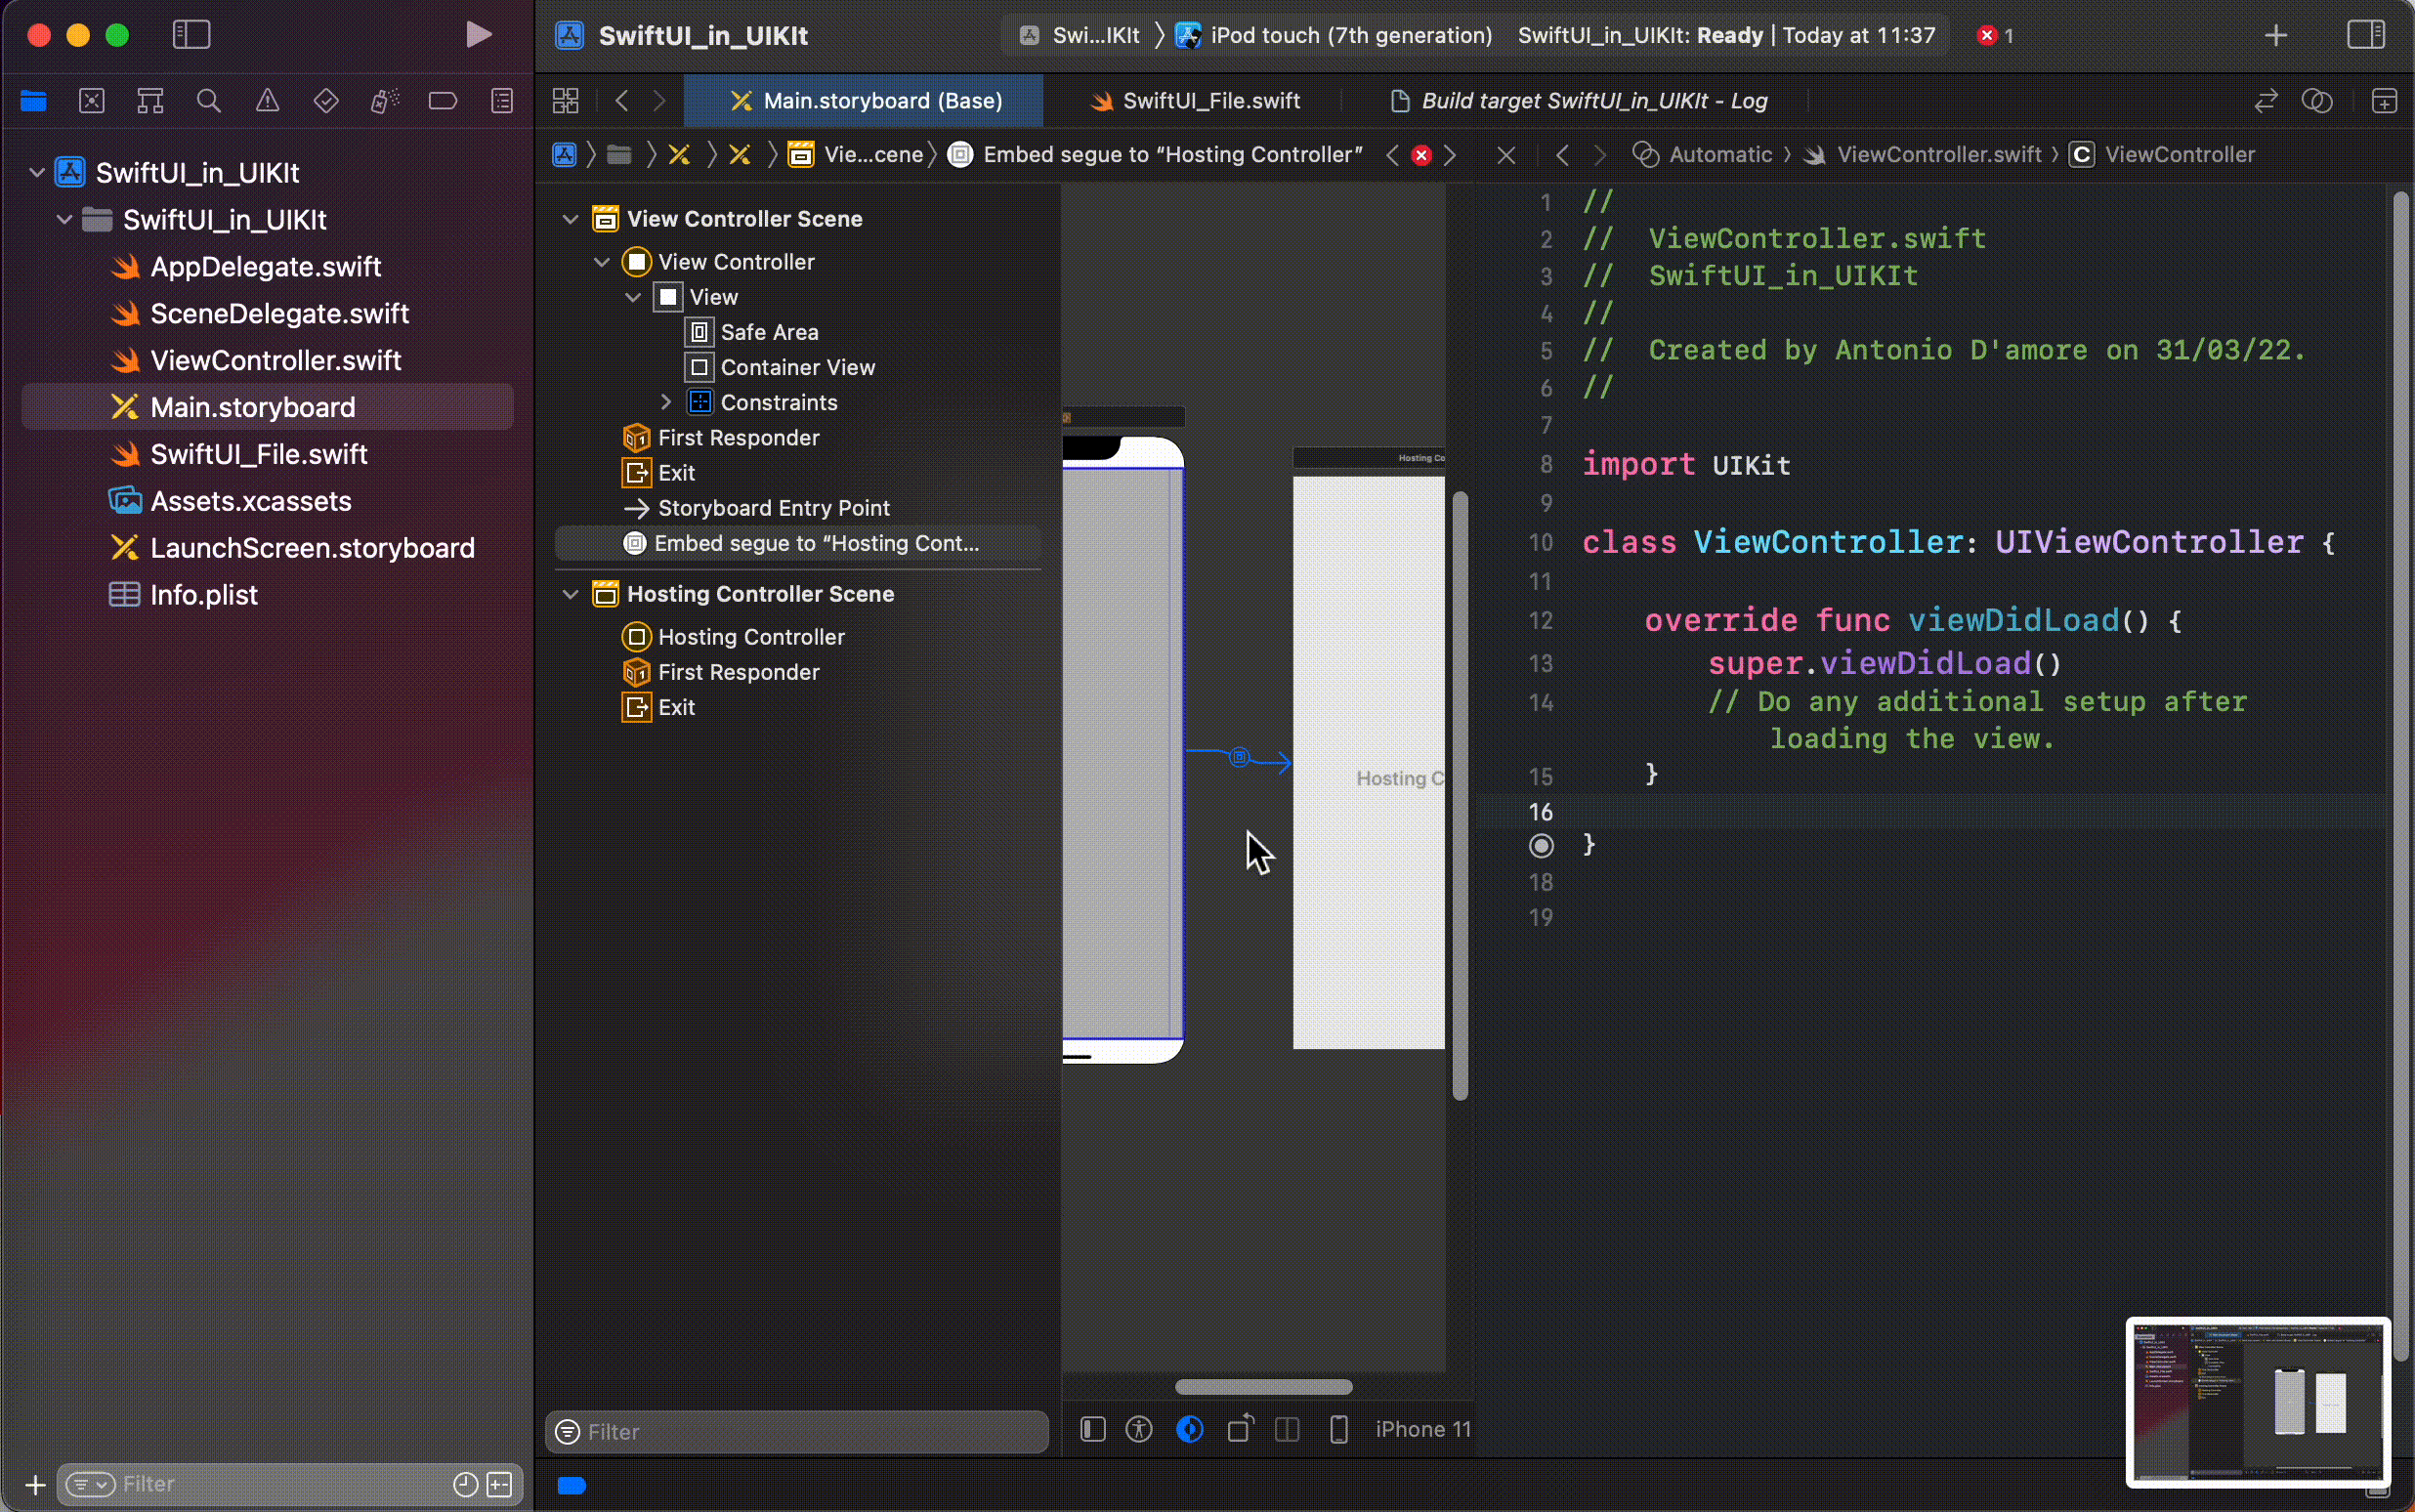The width and height of the screenshot is (2415, 1512).
Task: Click the iPhone 11 device selector
Action: (1422, 1429)
